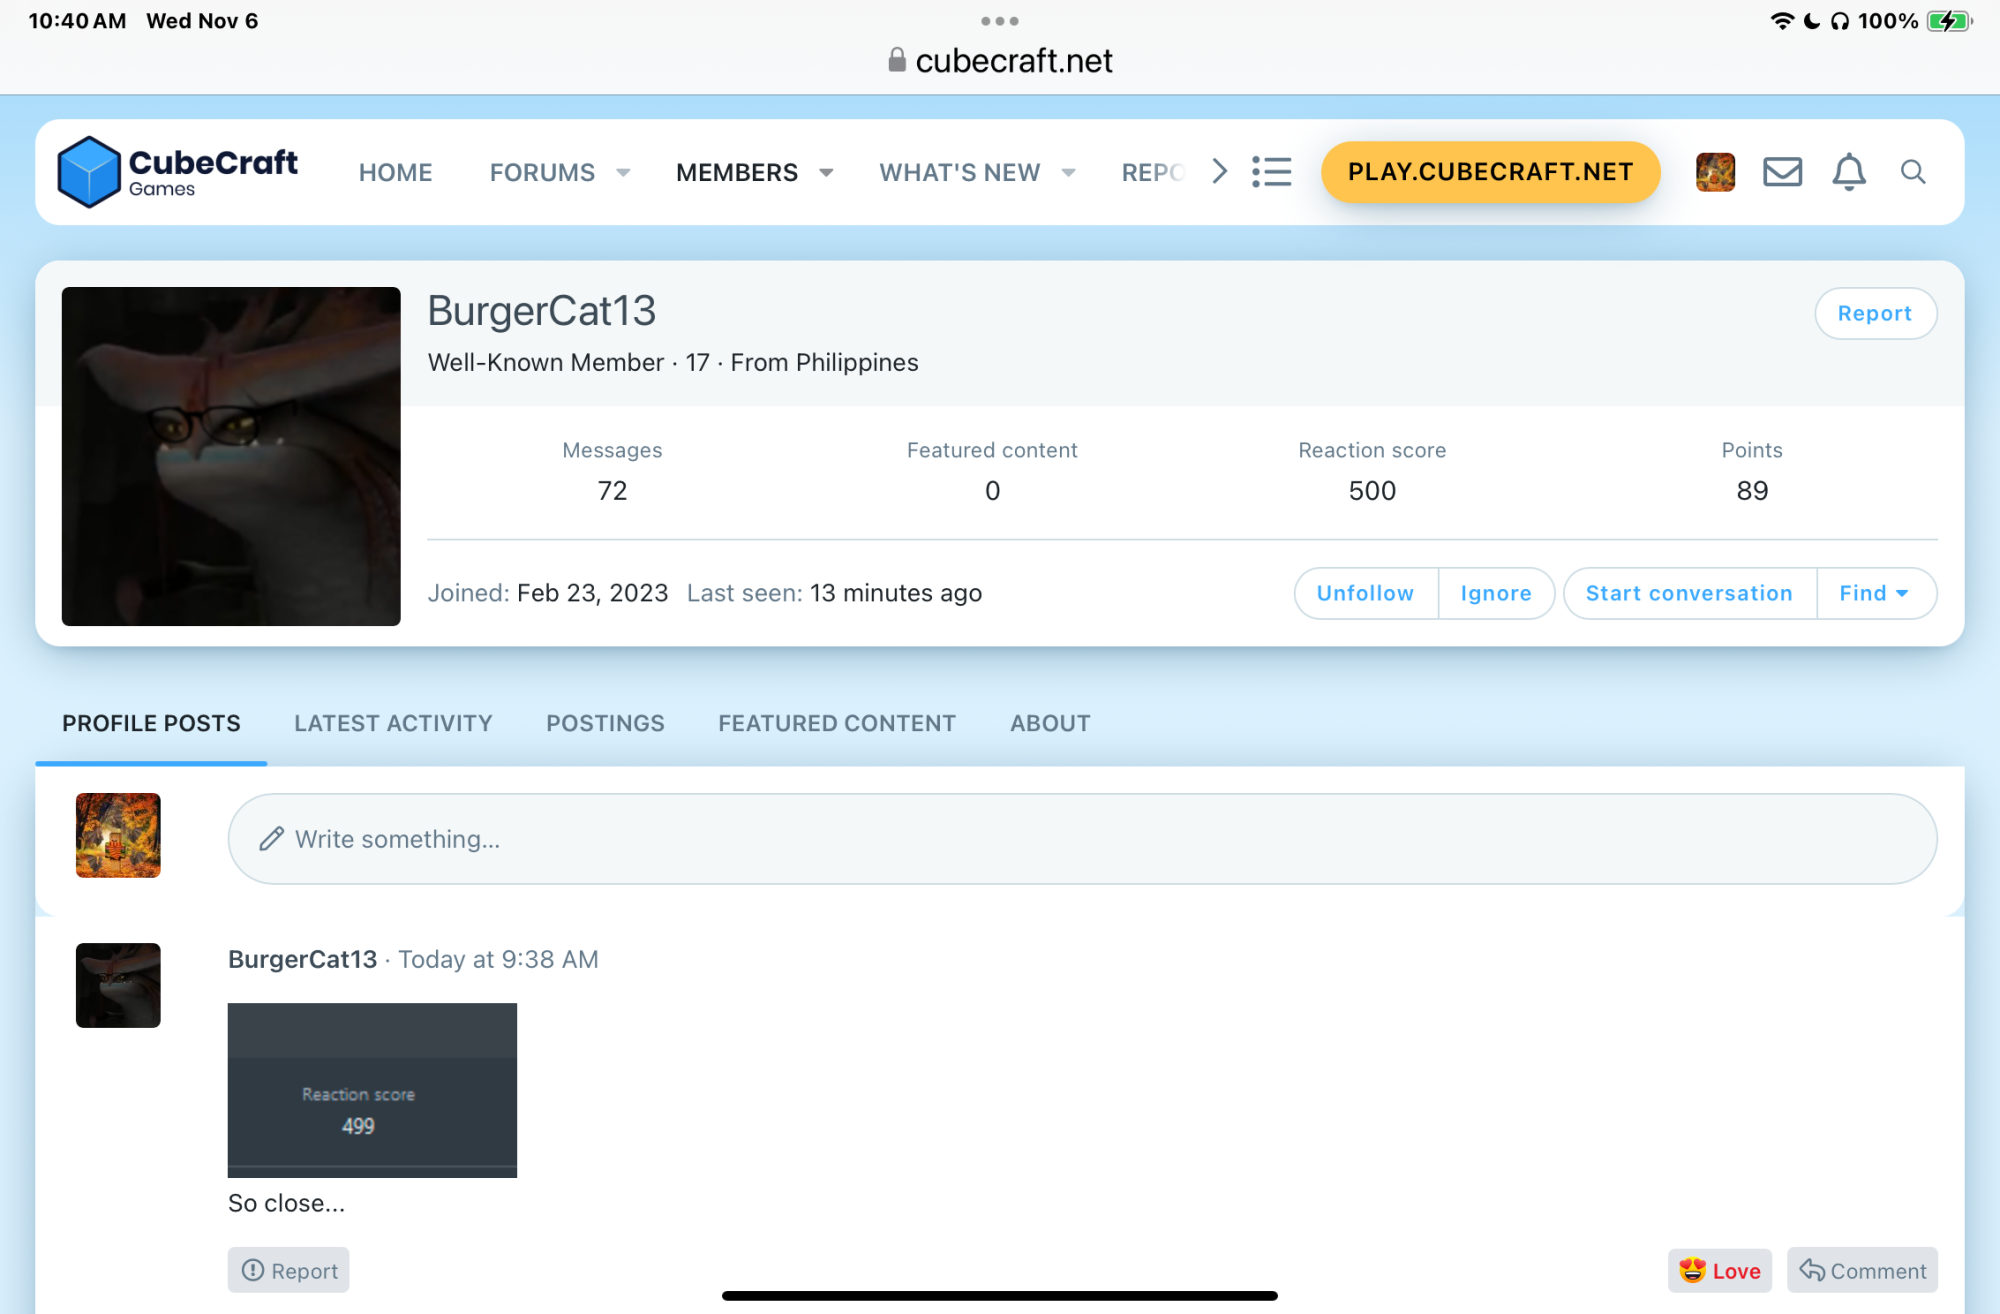Screen dimensions: 2000x1314
Task: Report the 'So close...' profile post
Action: pos(288,1270)
